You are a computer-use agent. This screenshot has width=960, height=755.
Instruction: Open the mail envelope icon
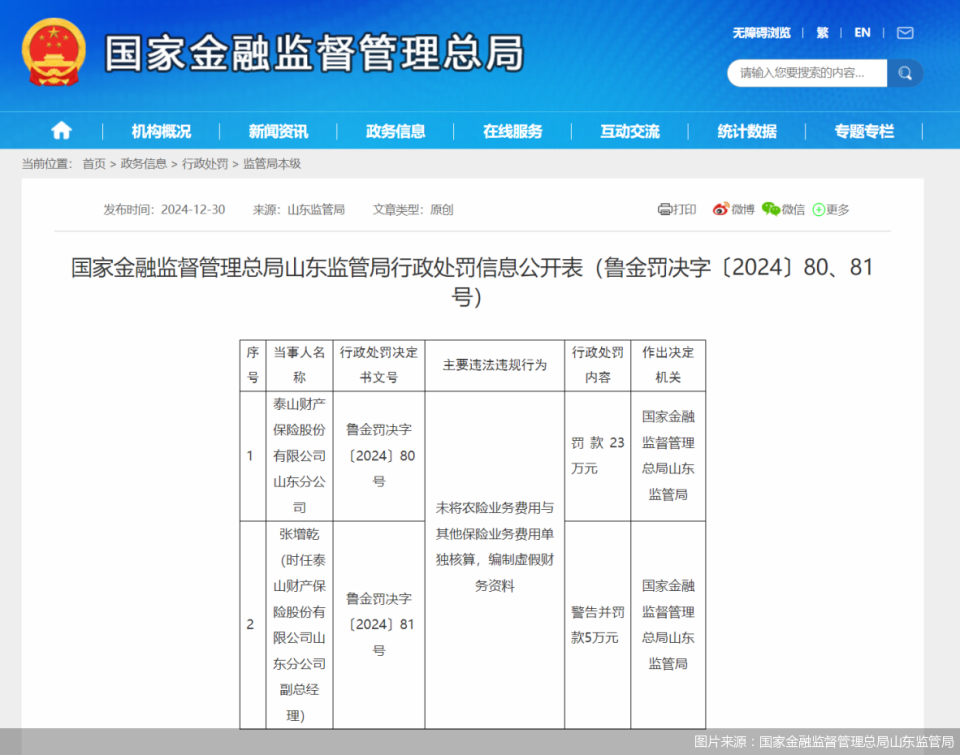(x=905, y=33)
